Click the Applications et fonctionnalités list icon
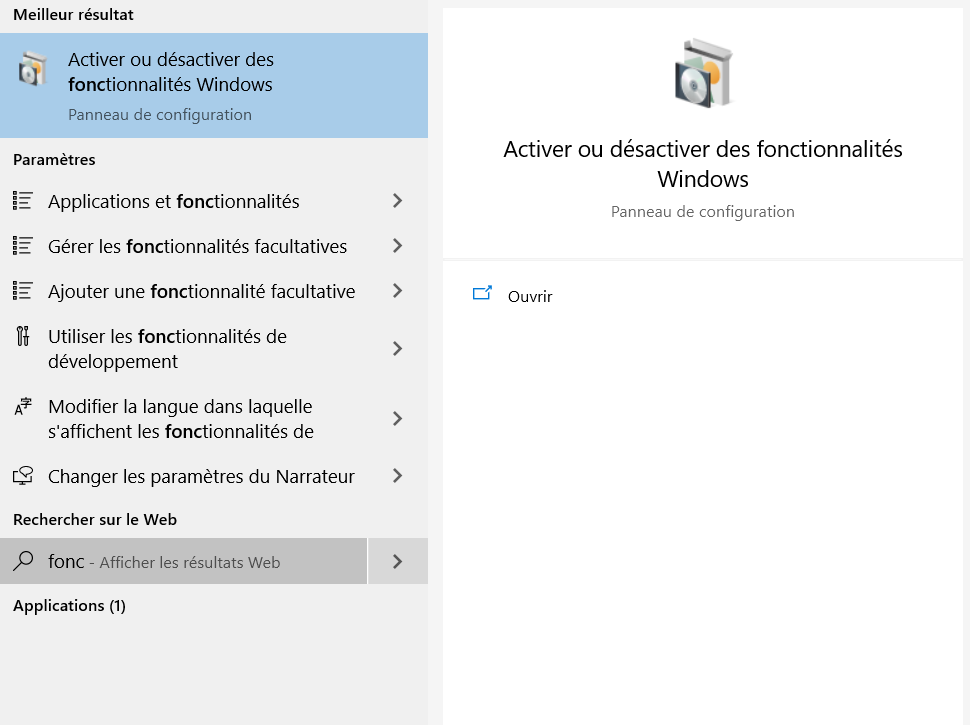Screen dimensions: 970x725 tap(23, 201)
